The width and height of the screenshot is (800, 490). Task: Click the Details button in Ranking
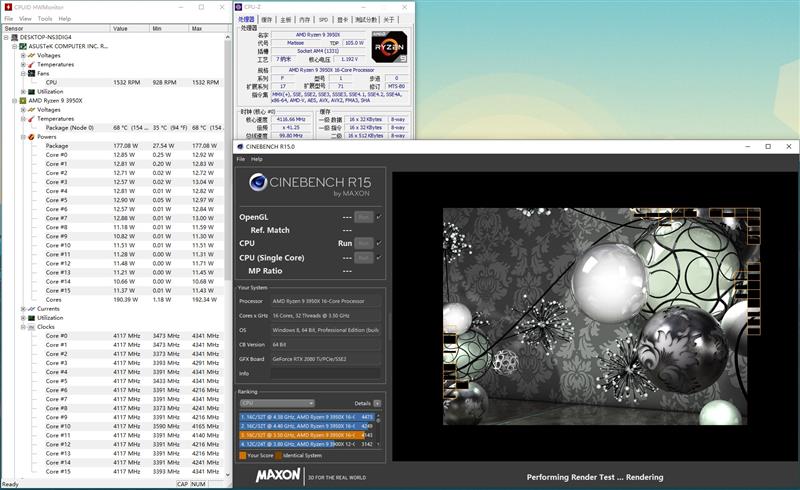[x=377, y=403]
